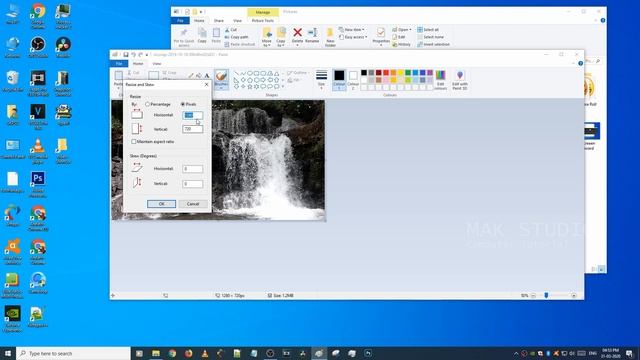
Task: Pick the yellow colour swatch in palette
Action: (400, 73)
